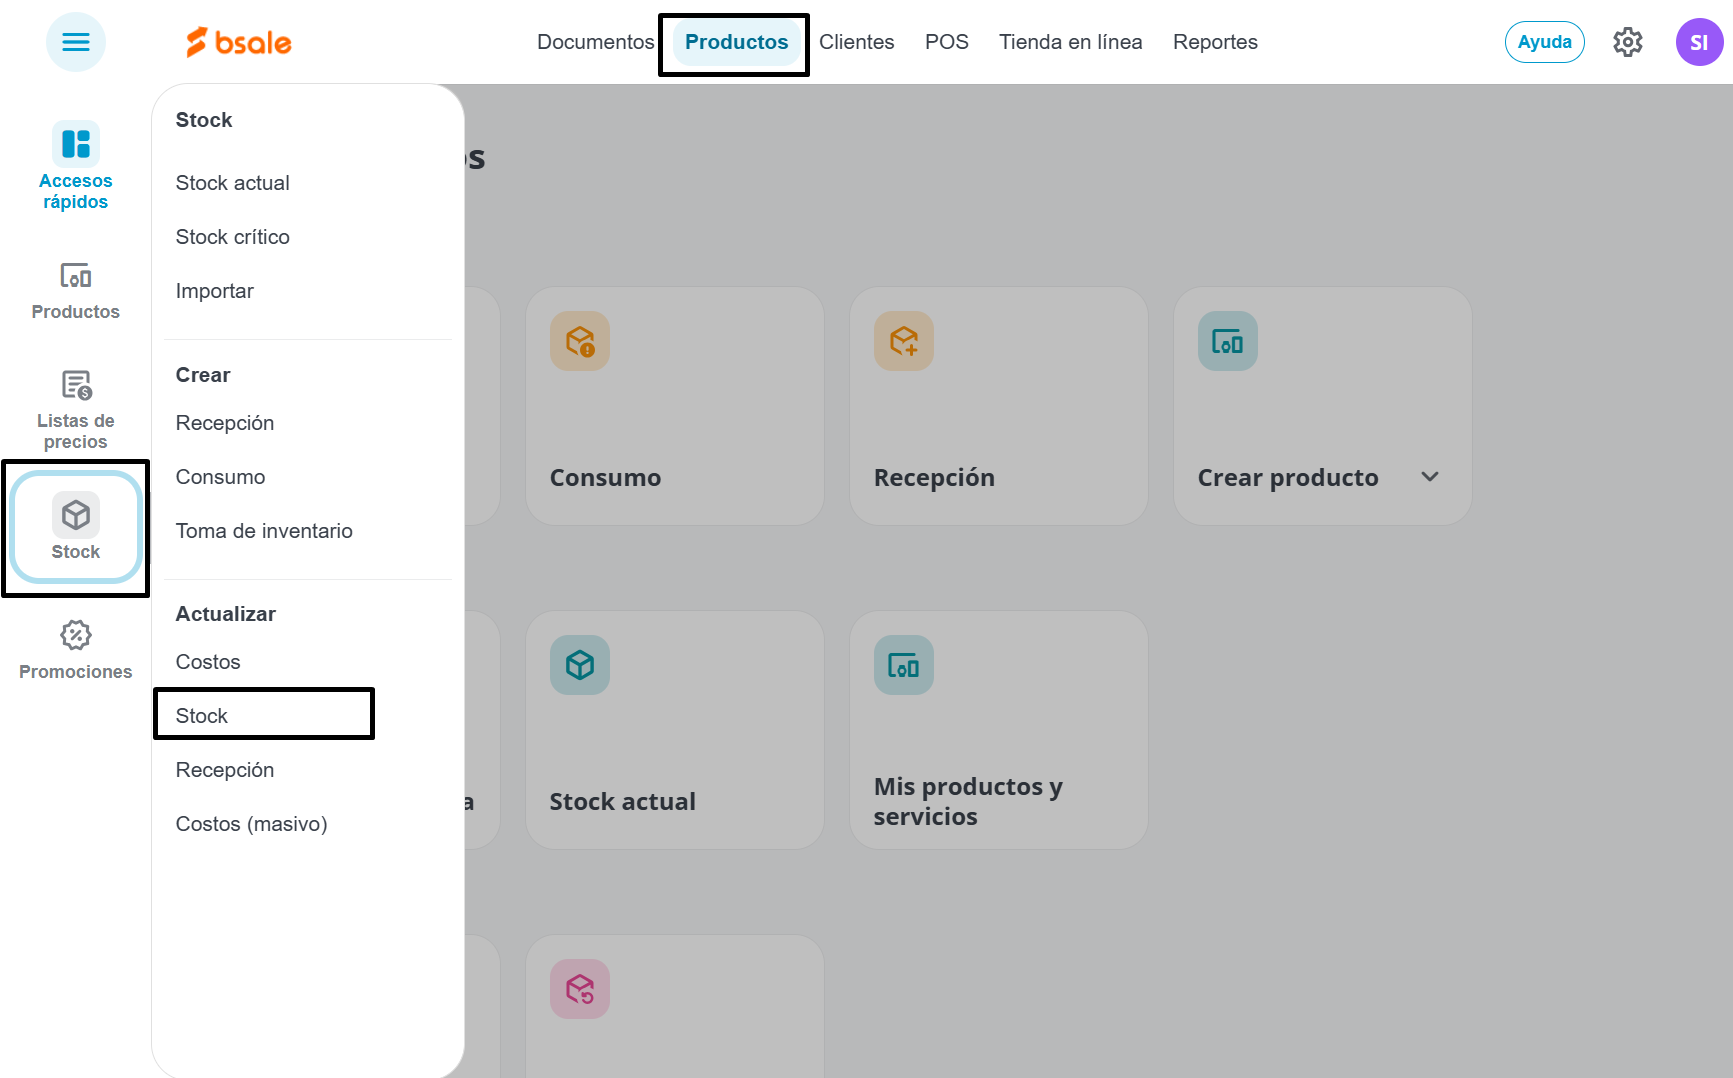The height and width of the screenshot is (1078, 1733).
Task: Open the Clientes menu
Action: (857, 42)
